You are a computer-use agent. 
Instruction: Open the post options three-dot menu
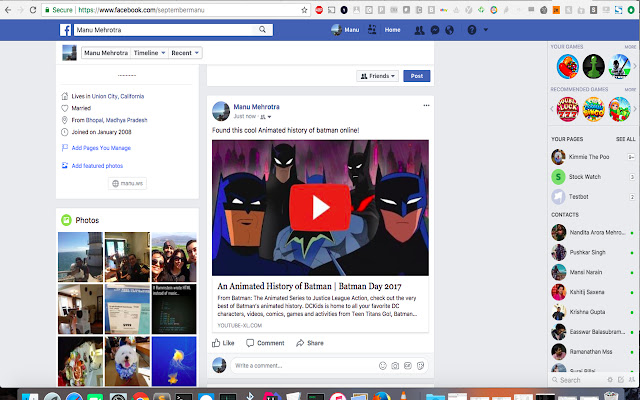(x=426, y=105)
